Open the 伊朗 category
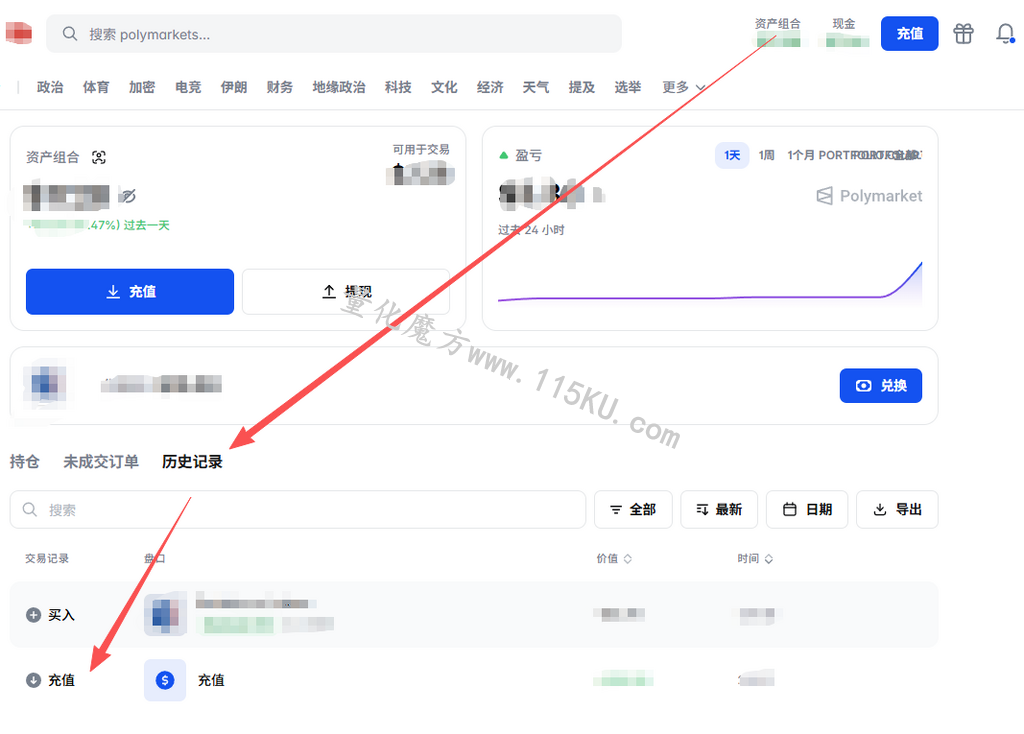The height and width of the screenshot is (734, 1024). tap(234, 88)
